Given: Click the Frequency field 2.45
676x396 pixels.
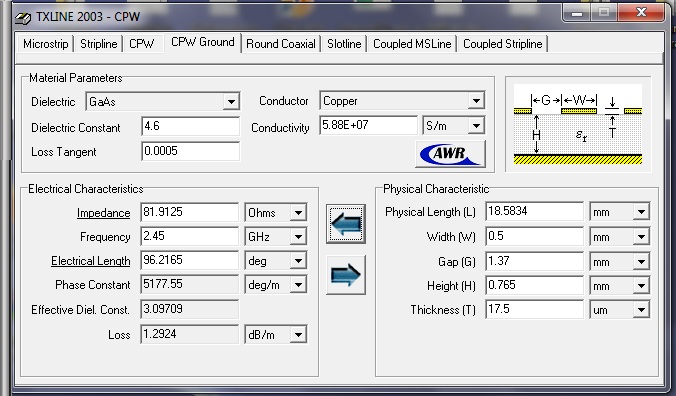Looking at the screenshot, I should (189, 237).
